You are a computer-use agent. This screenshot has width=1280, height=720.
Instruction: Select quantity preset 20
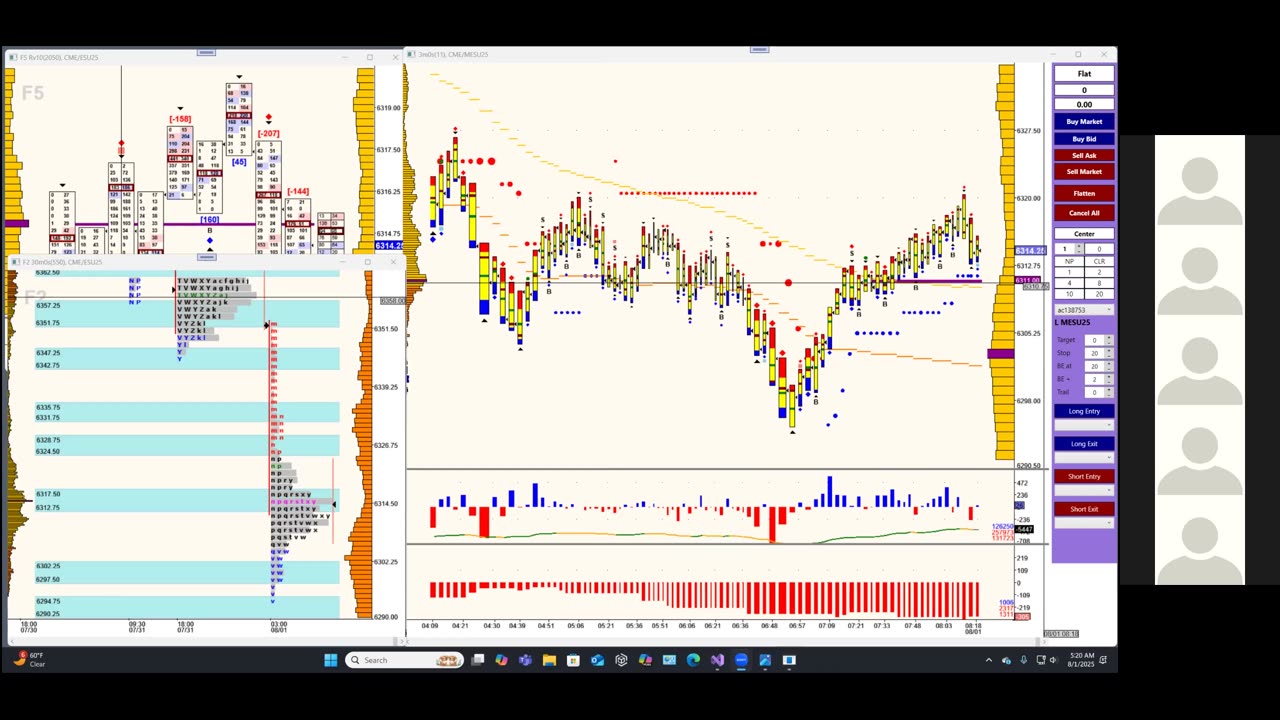1099,294
